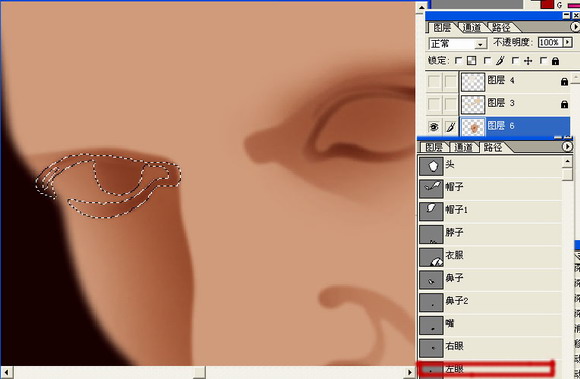
Task: Hide 图层 6 using the eye icon
Action: [x=434, y=127]
